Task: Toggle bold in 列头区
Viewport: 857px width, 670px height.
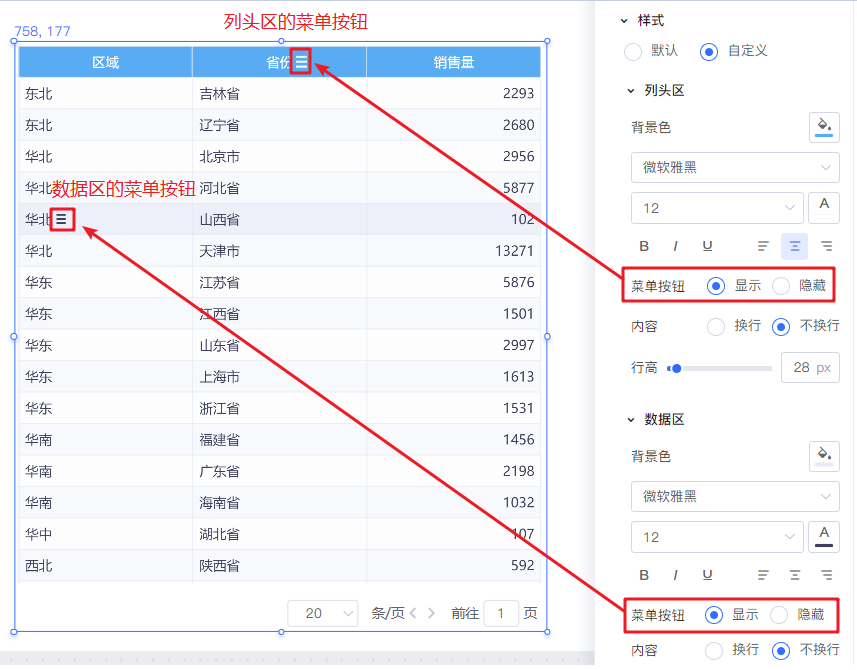Action: (x=644, y=246)
